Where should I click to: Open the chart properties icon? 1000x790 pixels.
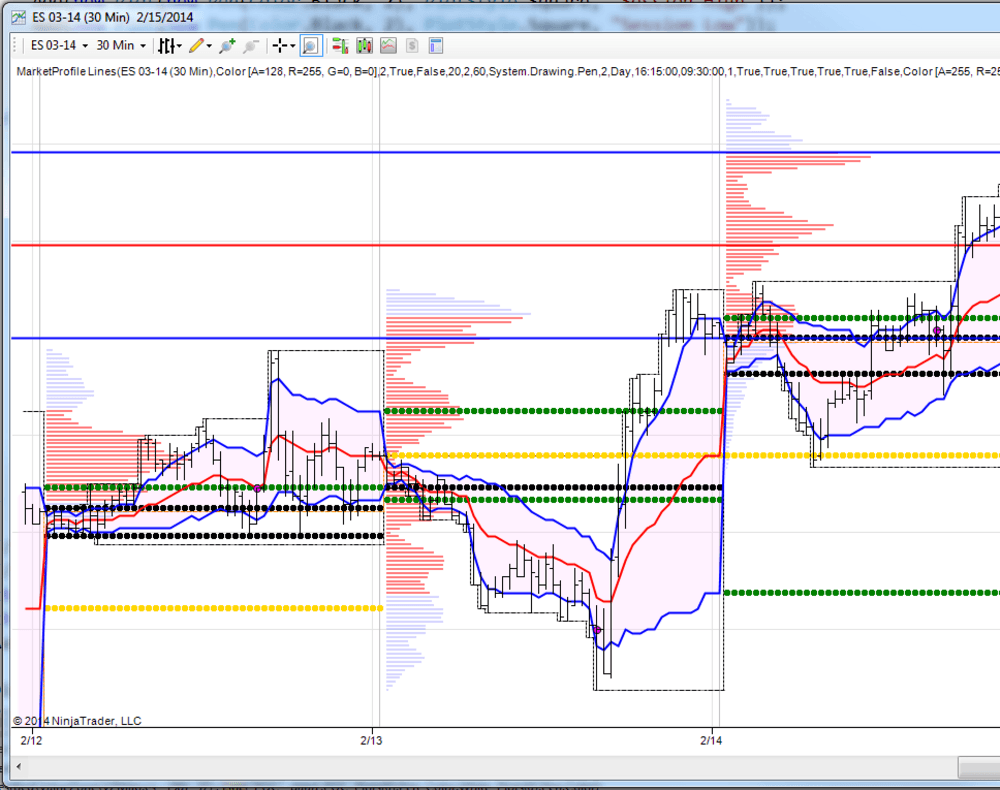(436, 45)
